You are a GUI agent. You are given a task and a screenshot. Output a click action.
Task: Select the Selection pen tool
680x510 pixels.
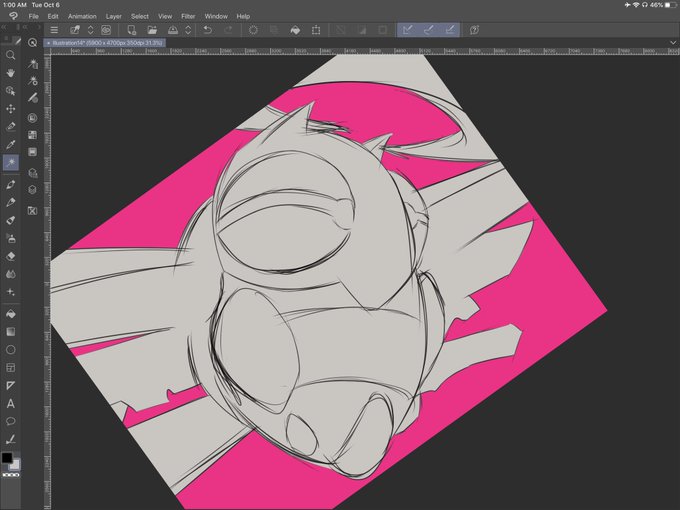10,126
